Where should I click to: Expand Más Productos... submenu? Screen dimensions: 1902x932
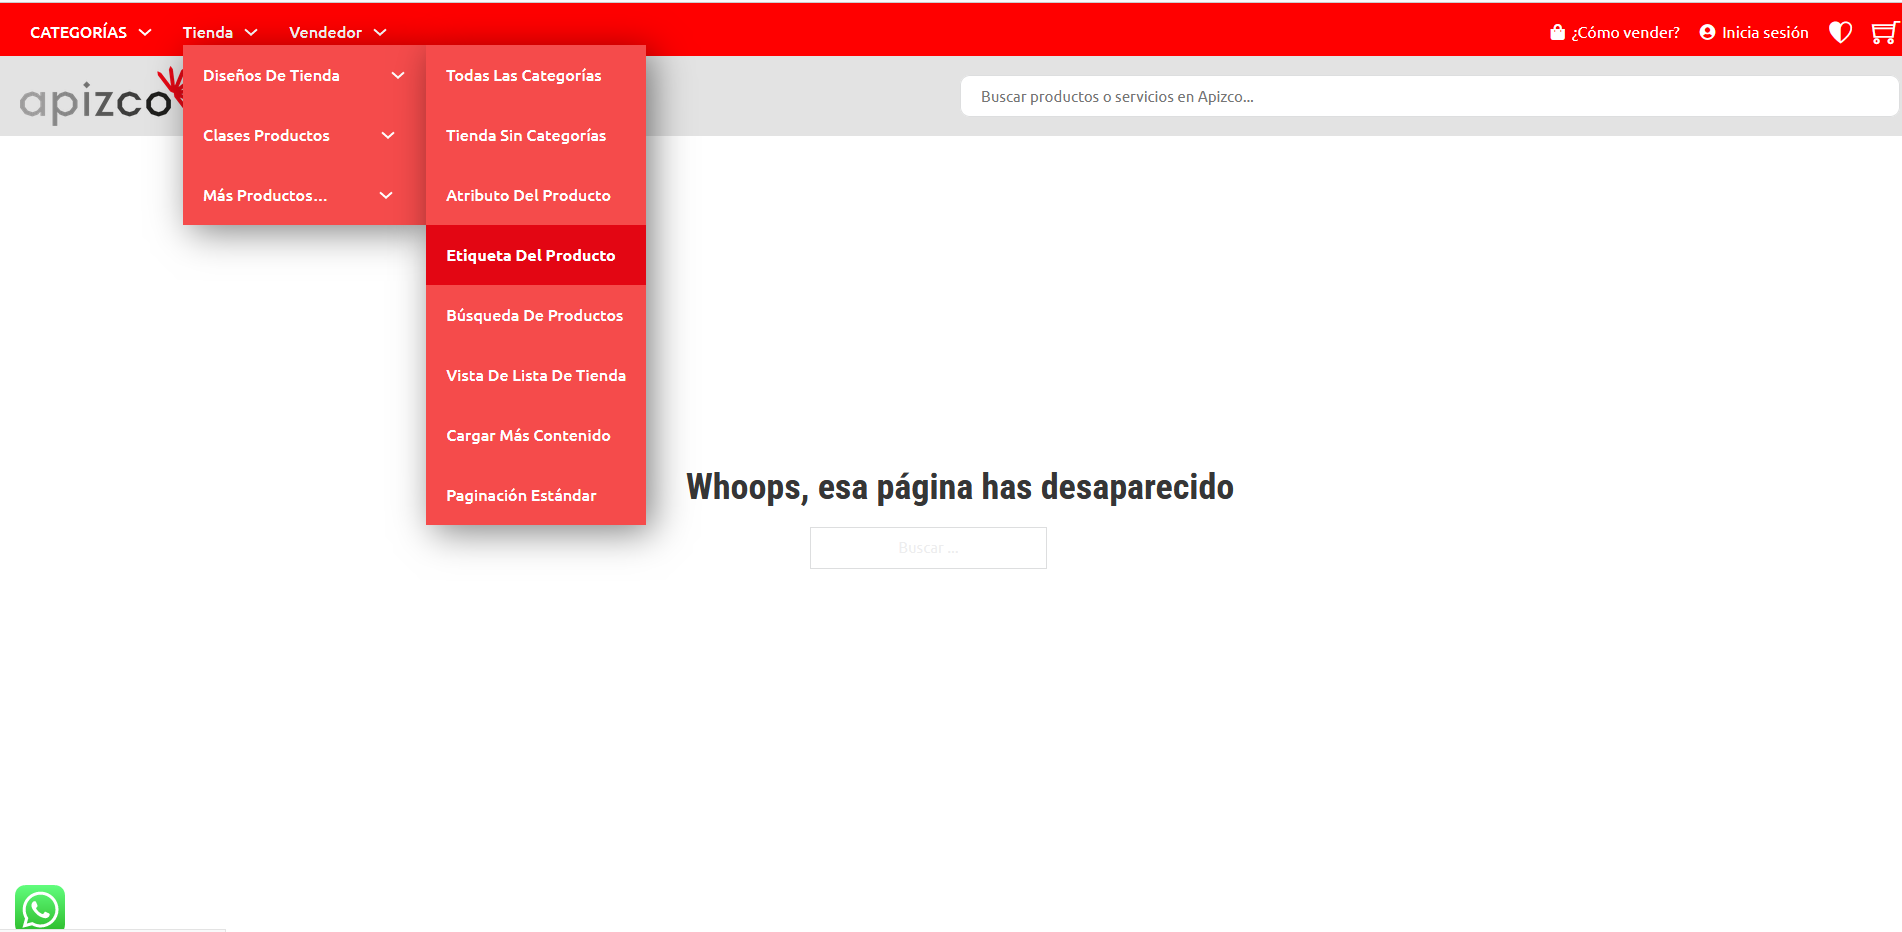297,196
